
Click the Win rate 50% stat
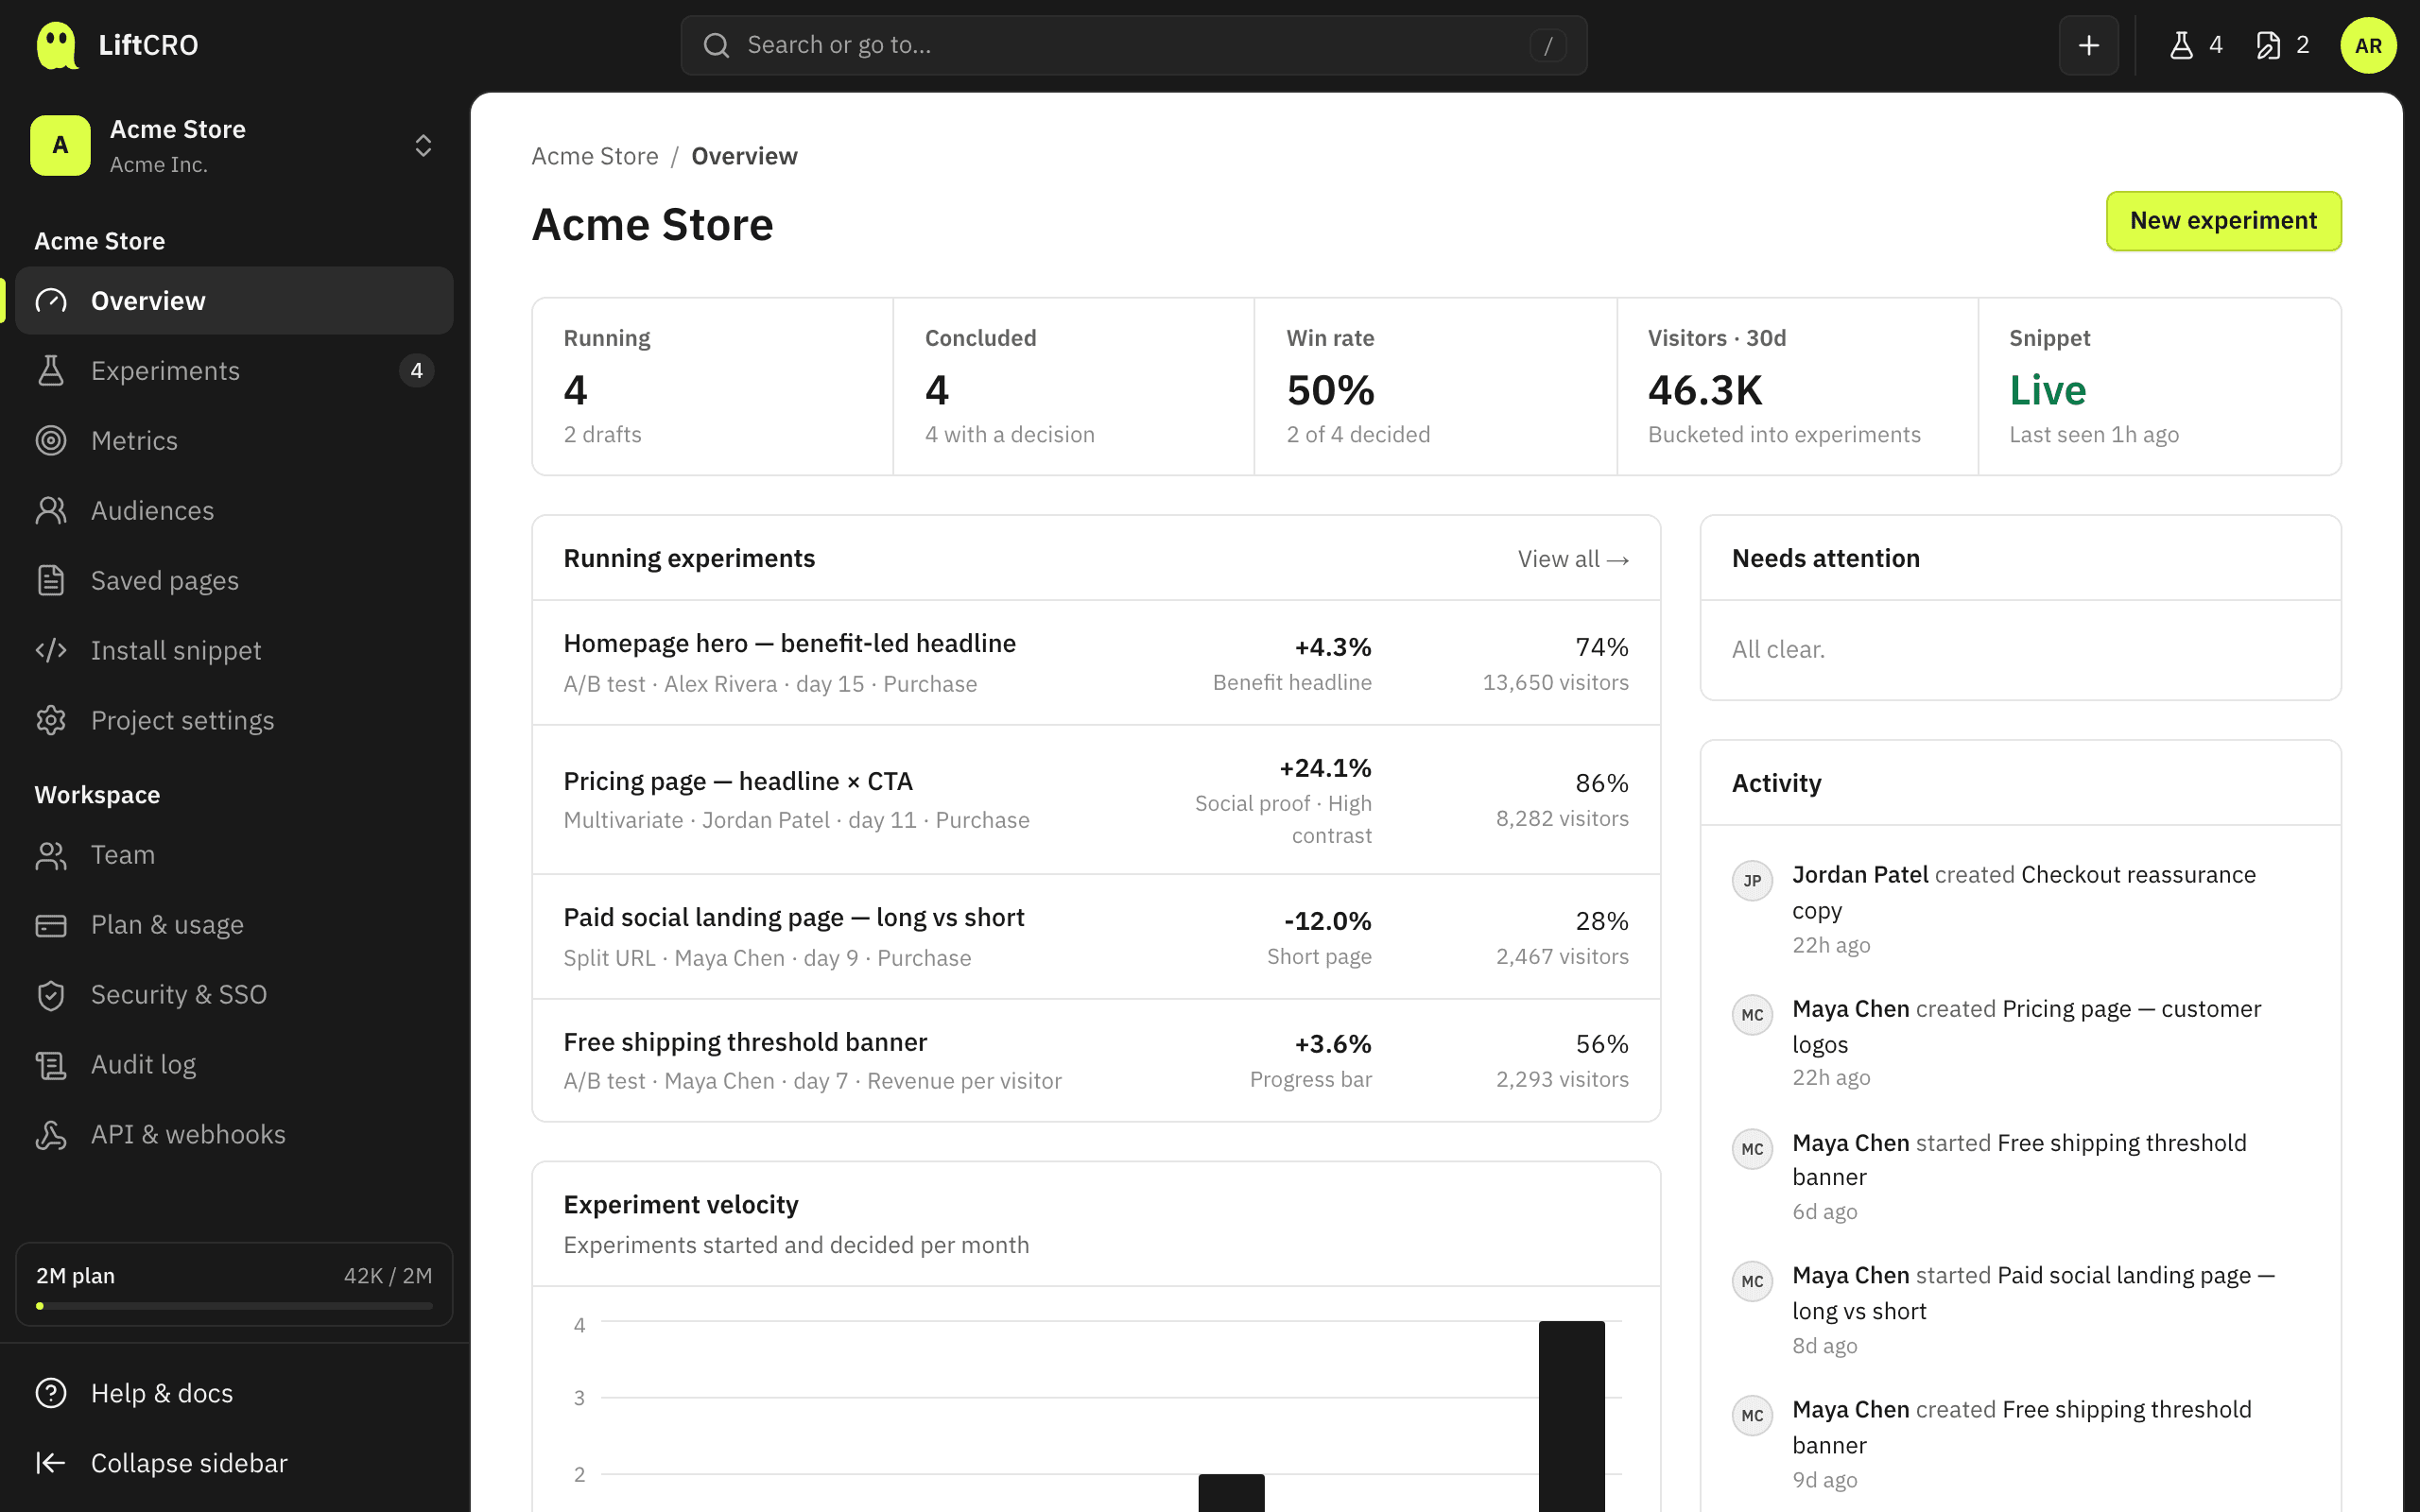tap(1330, 390)
